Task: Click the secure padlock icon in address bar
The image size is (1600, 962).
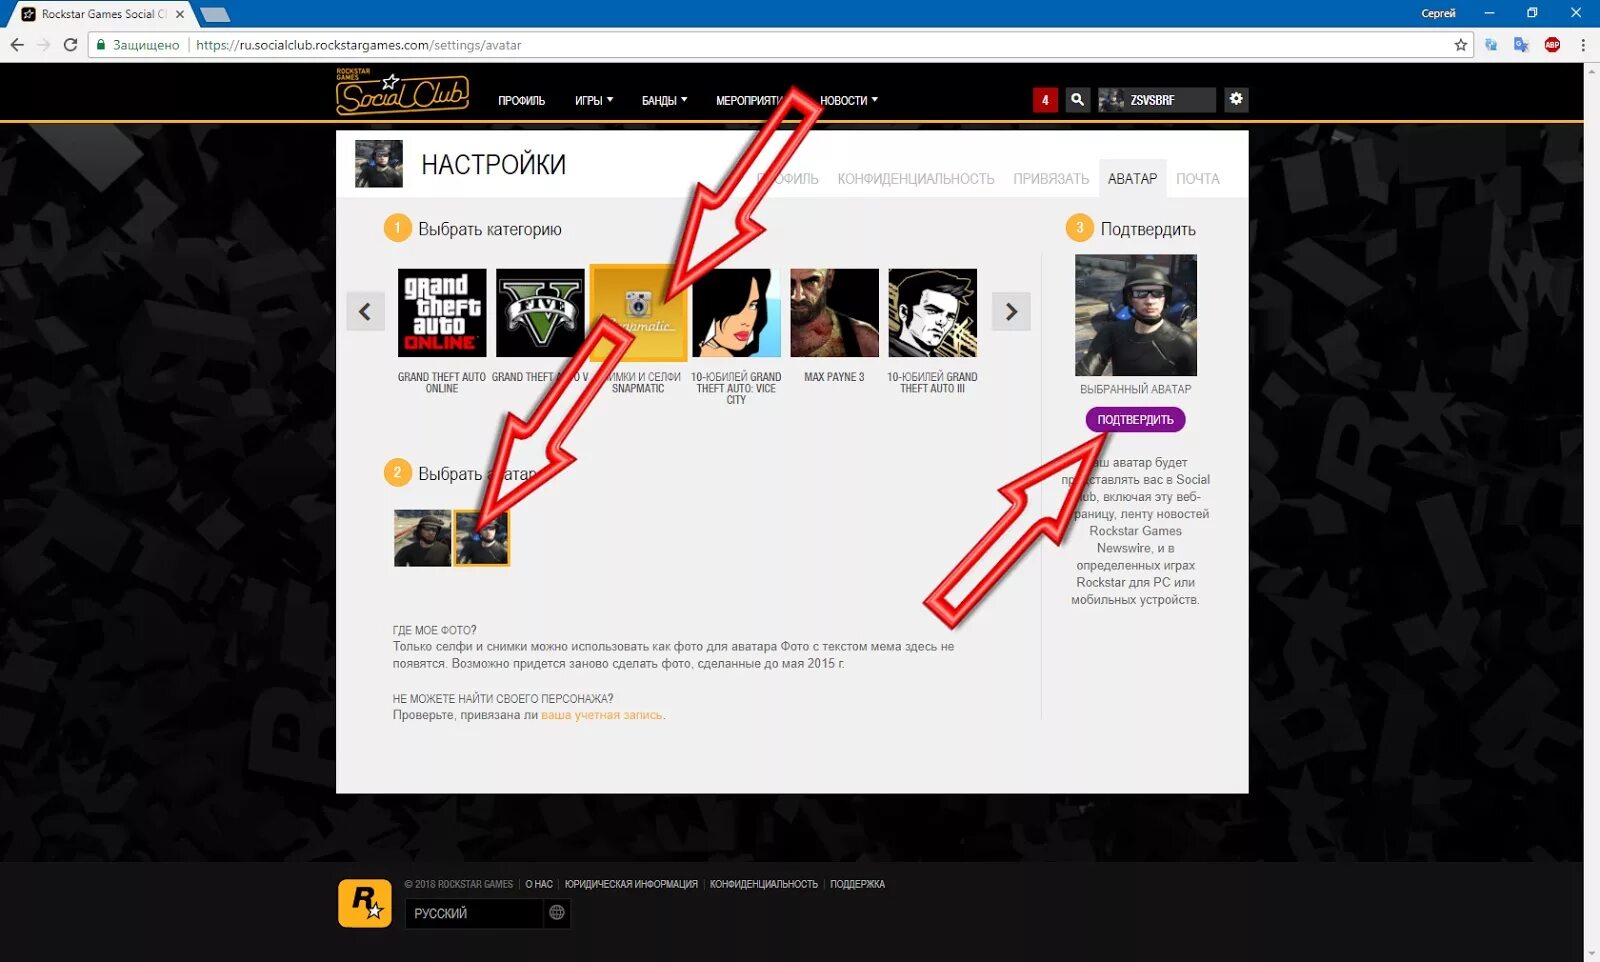Action: [101, 44]
